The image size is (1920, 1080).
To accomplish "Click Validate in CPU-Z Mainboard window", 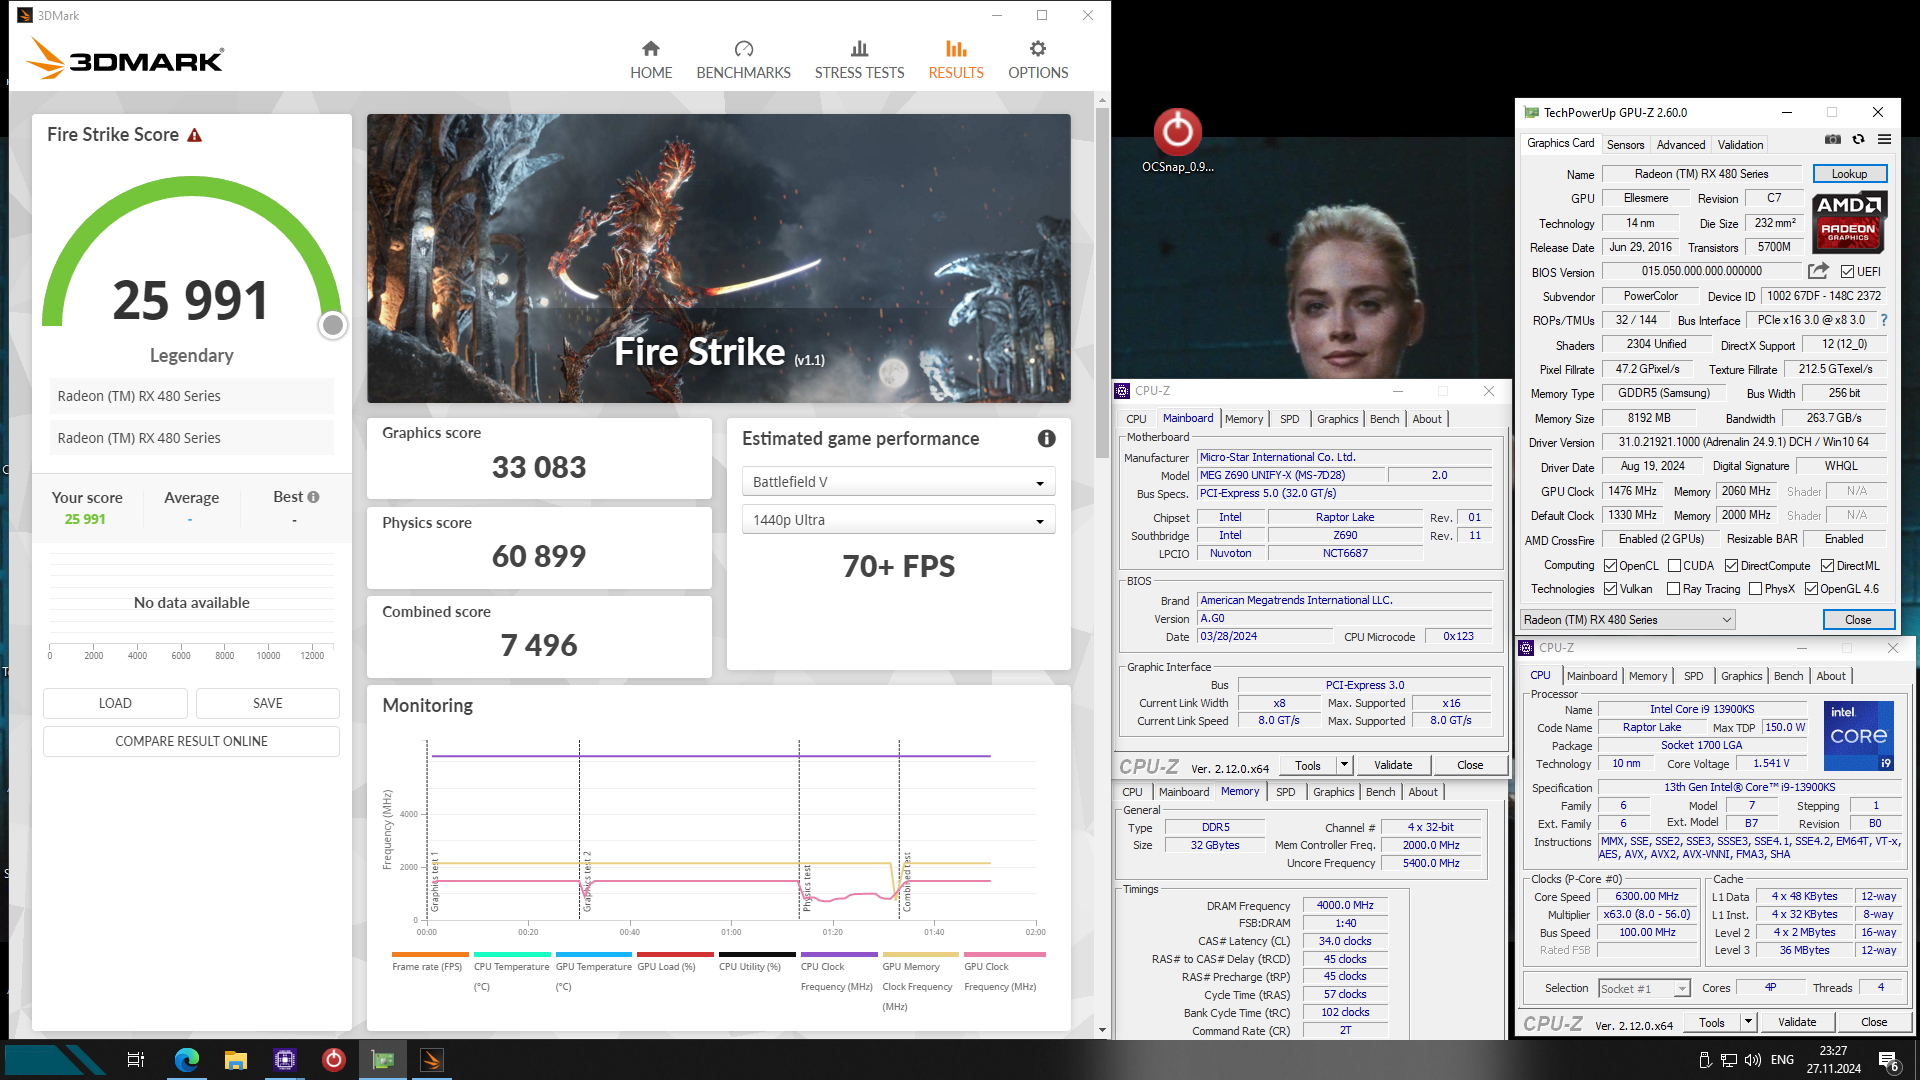I will (x=1393, y=765).
